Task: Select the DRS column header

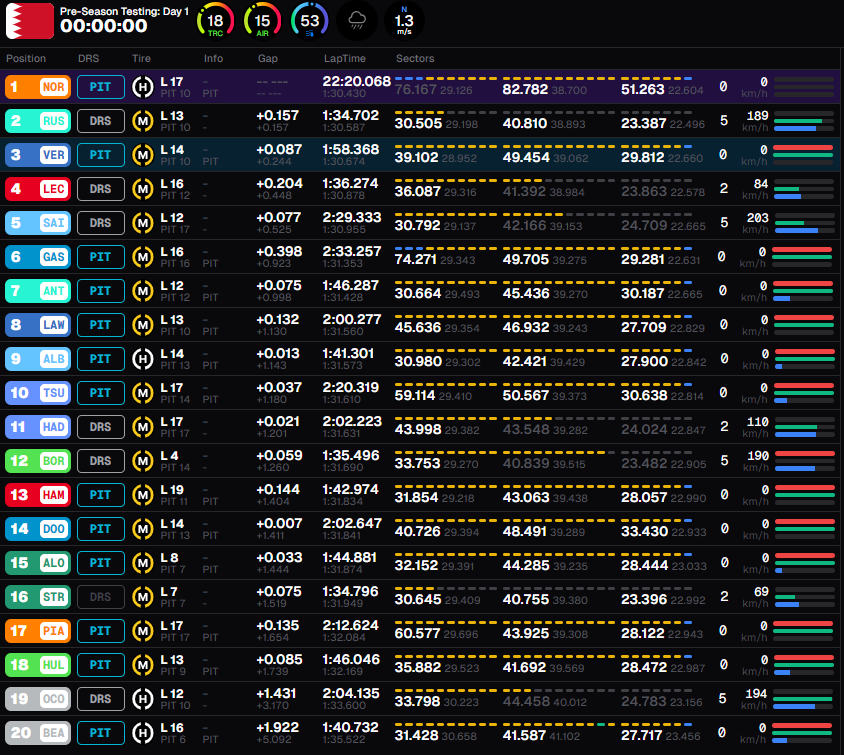Action: pos(88,58)
